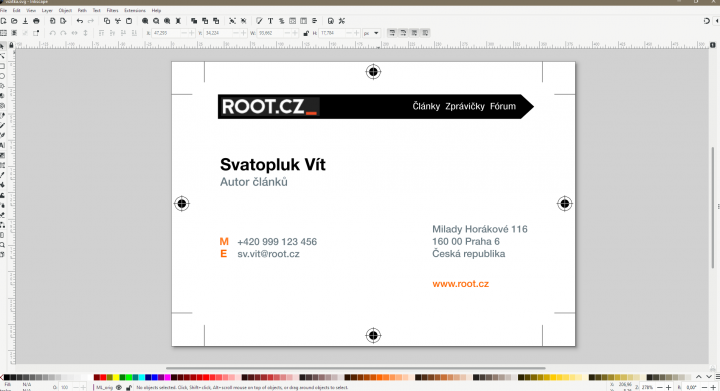Viewport: 720px width, 391px height.
Task: Open the Fill and Stroke dialog icon
Action: (x=259, y=21)
